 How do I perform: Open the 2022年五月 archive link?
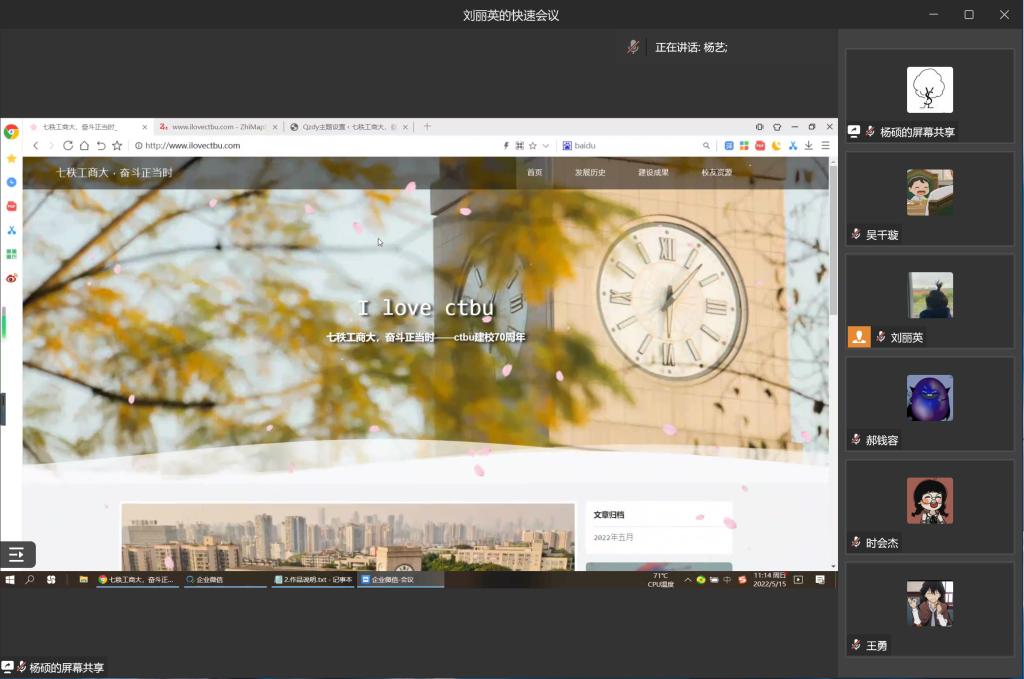click(x=613, y=538)
